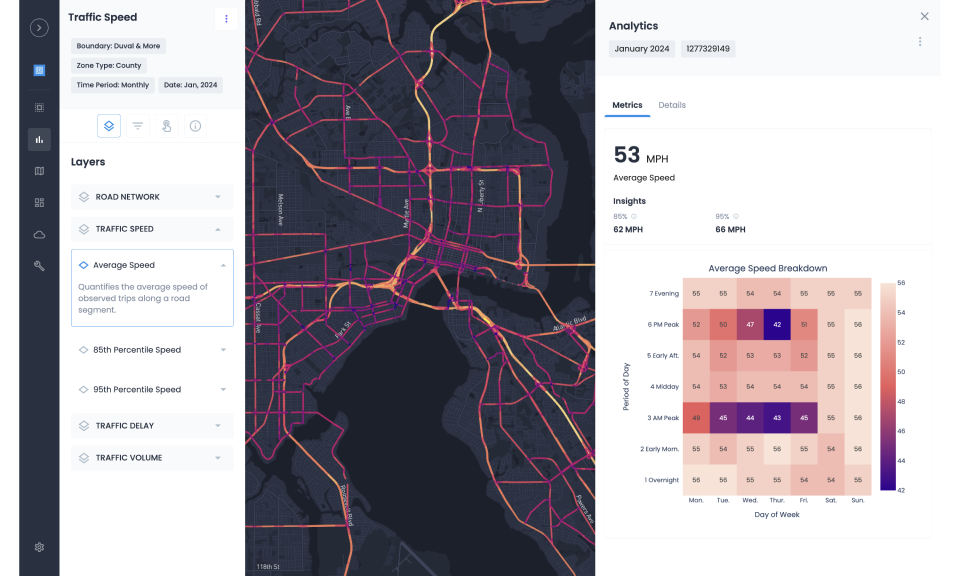Open the filter options icon
Viewport: 960px width, 576px height.
pos(137,126)
